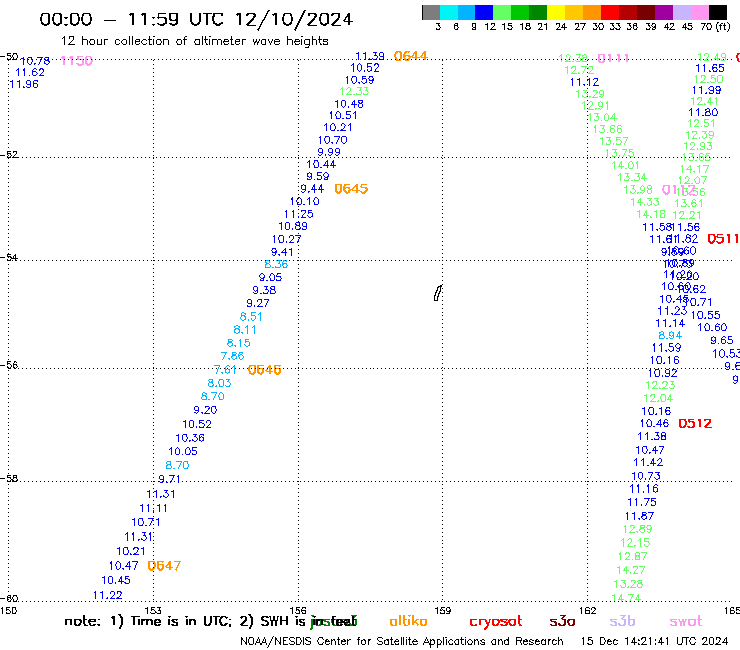The width and height of the screenshot is (740, 650).
Task: Click the subtitle '12 hour collection of altimeter wave heights'
Action: (194, 41)
